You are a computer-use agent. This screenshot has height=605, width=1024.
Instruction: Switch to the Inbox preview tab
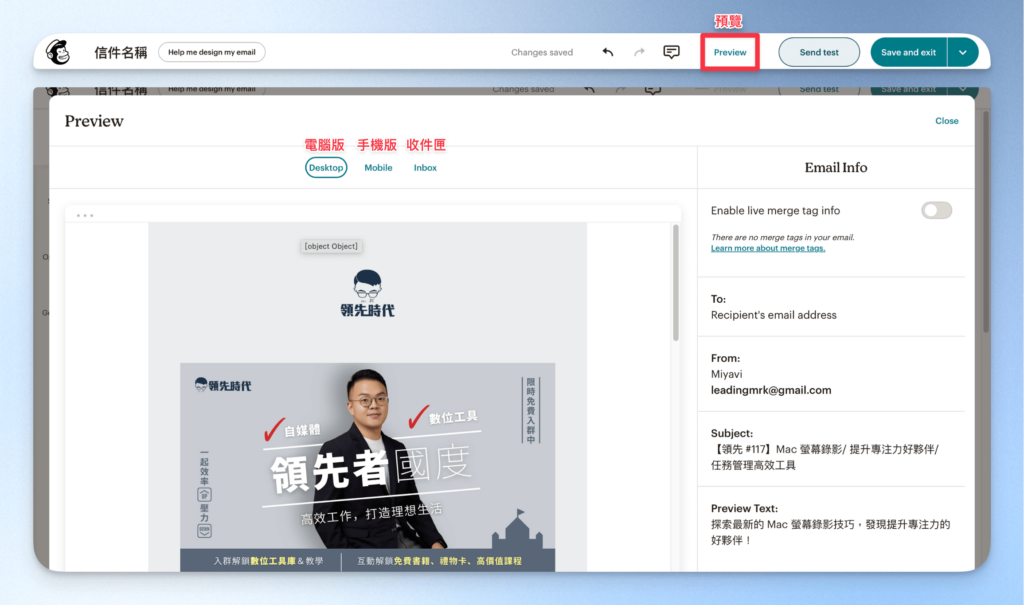(425, 168)
